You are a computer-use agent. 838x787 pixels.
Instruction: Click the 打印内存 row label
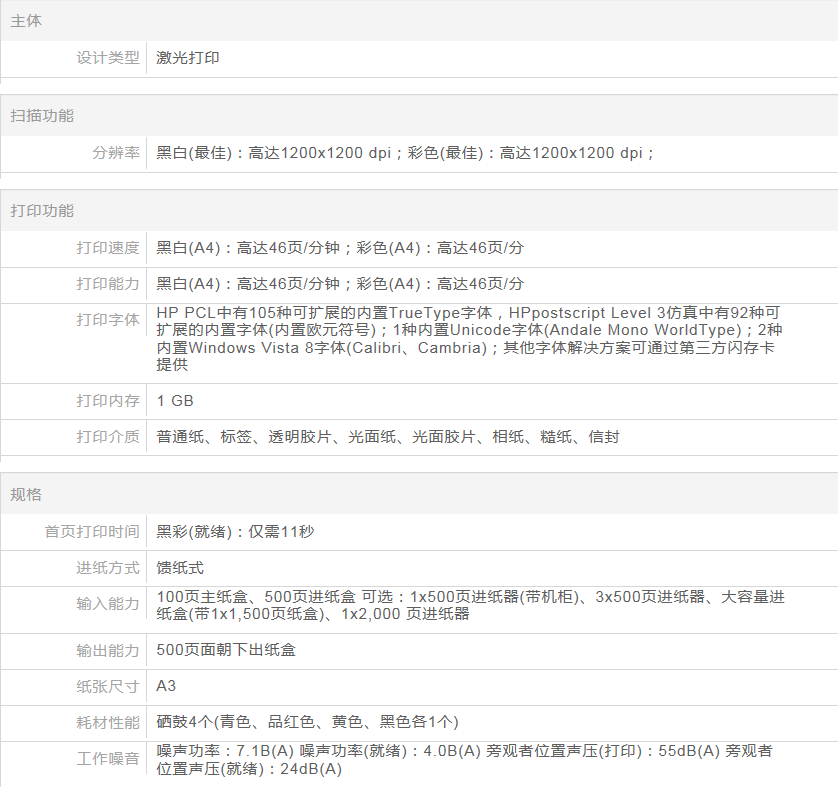point(108,401)
